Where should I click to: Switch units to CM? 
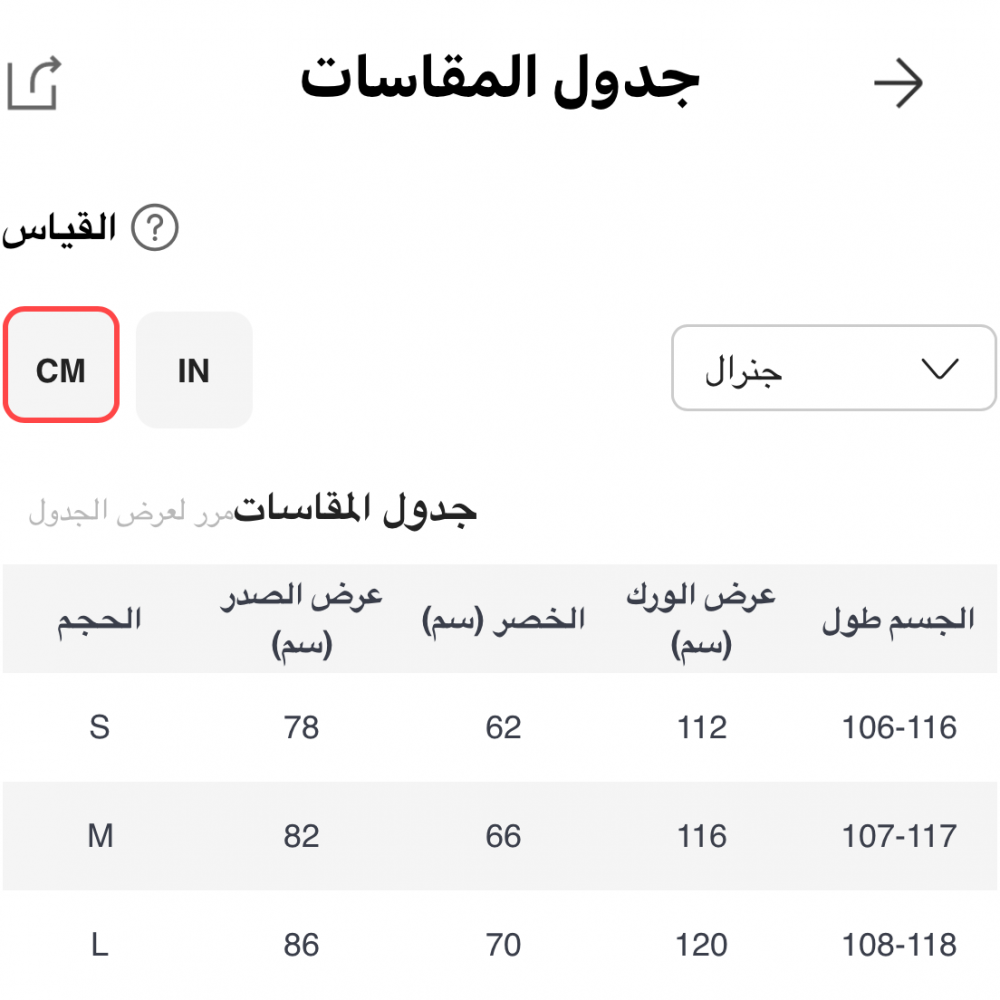pos(61,364)
